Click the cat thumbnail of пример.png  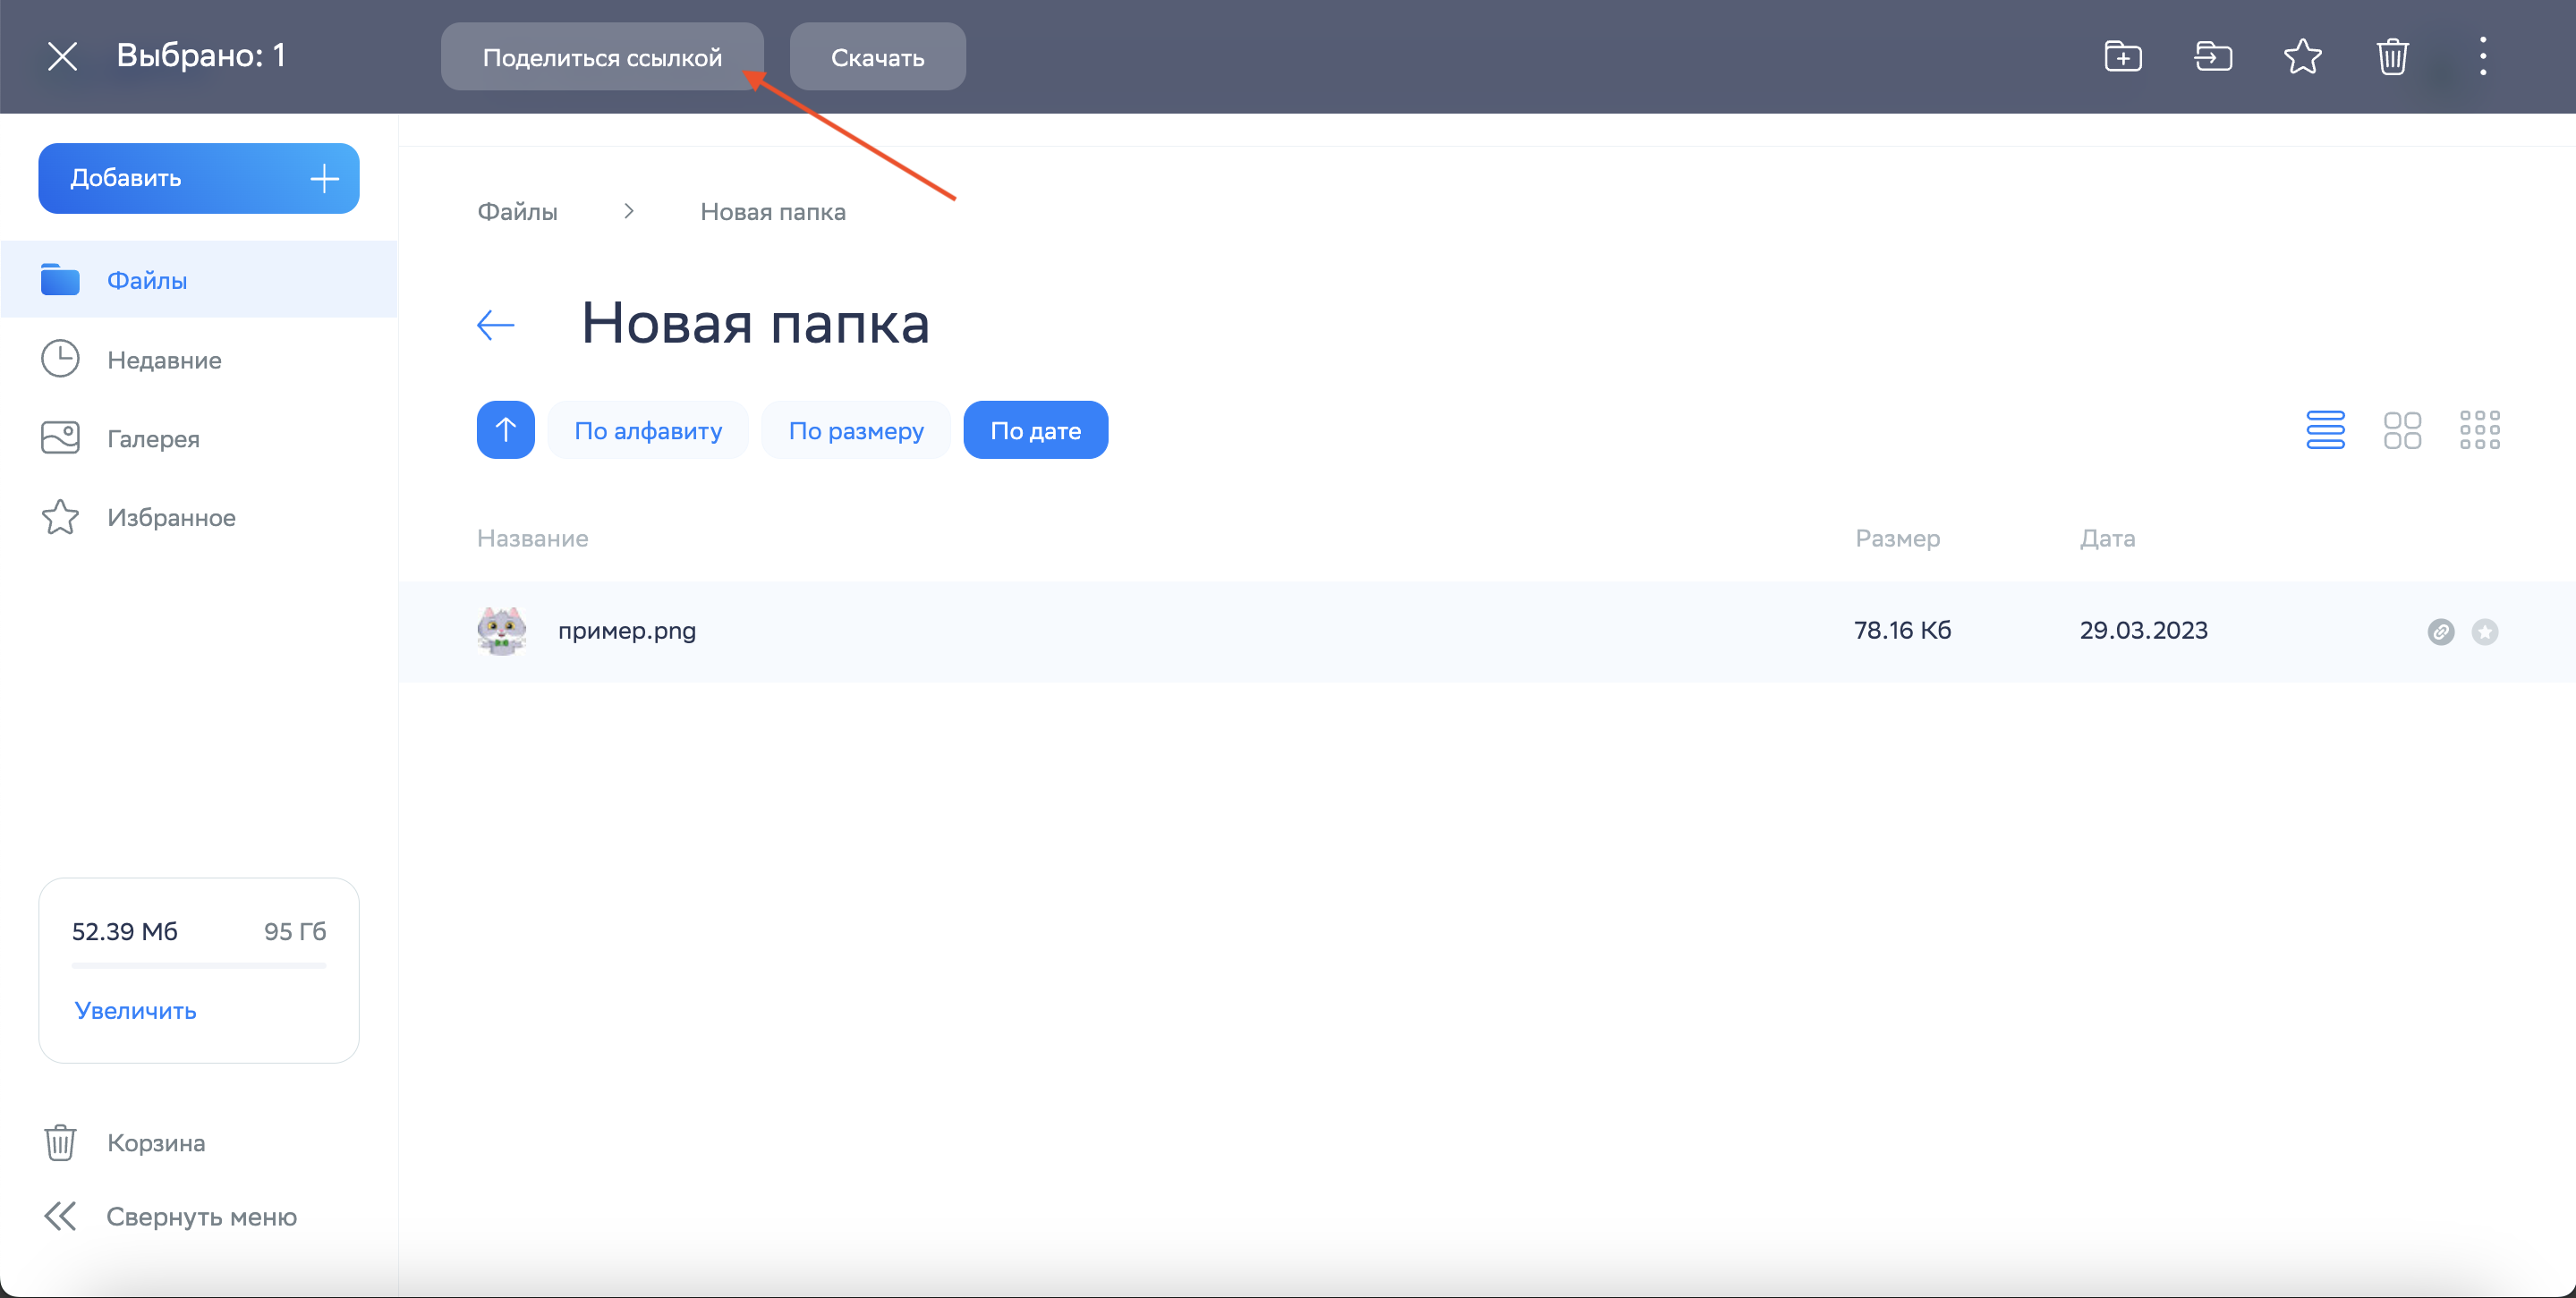pos(502,631)
